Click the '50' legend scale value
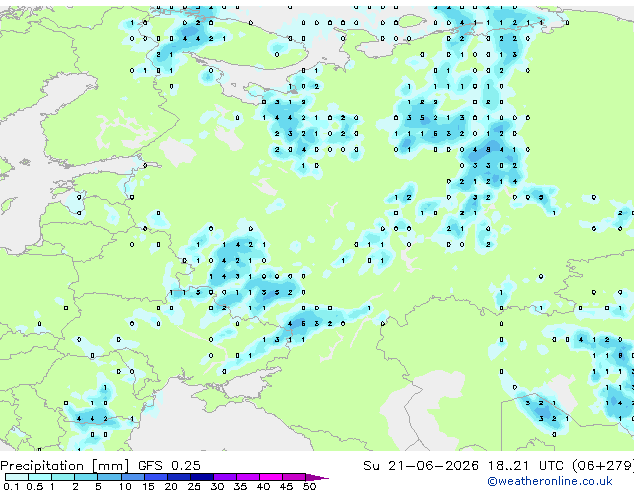This screenshot has height=490, width=634. tap(309, 486)
